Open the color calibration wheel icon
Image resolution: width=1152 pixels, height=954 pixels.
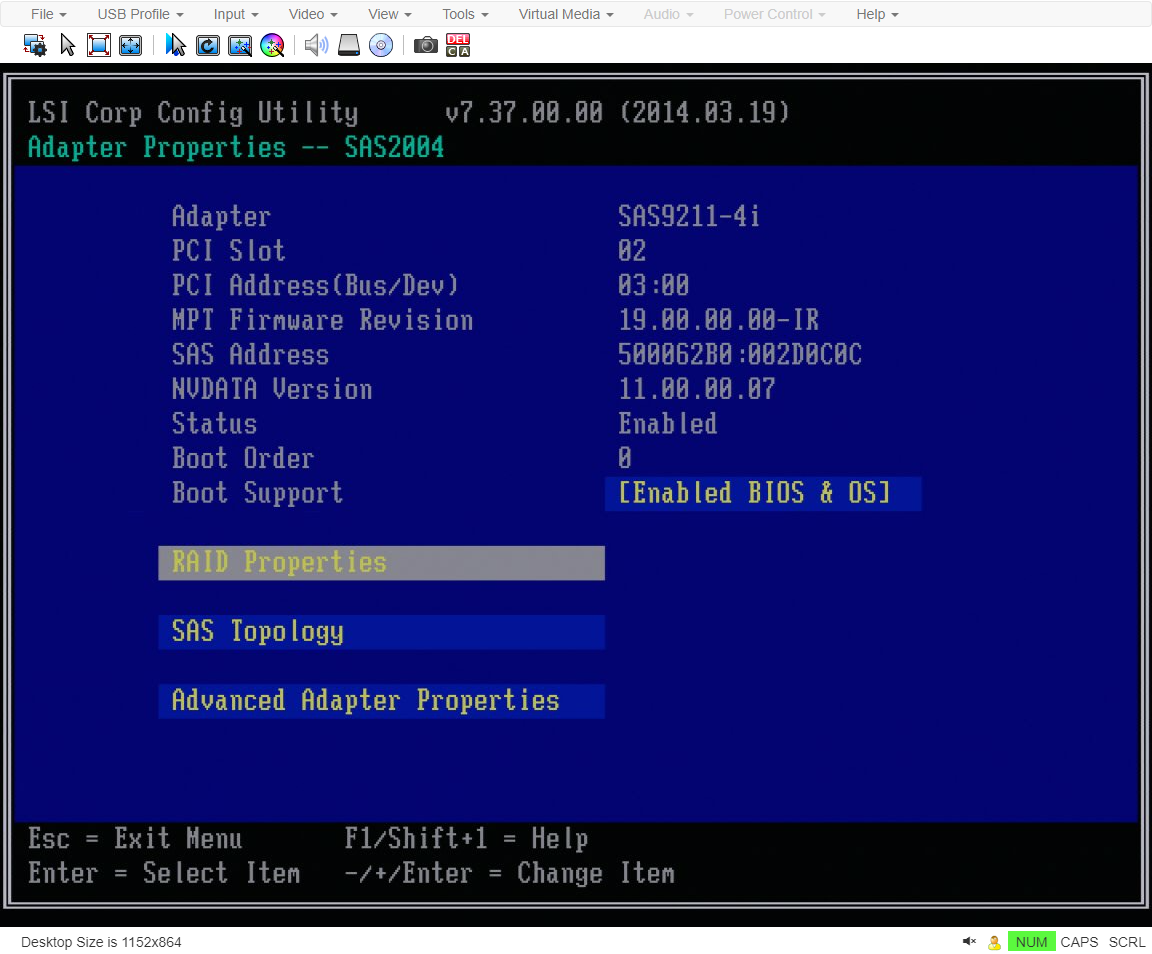tap(273, 46)
